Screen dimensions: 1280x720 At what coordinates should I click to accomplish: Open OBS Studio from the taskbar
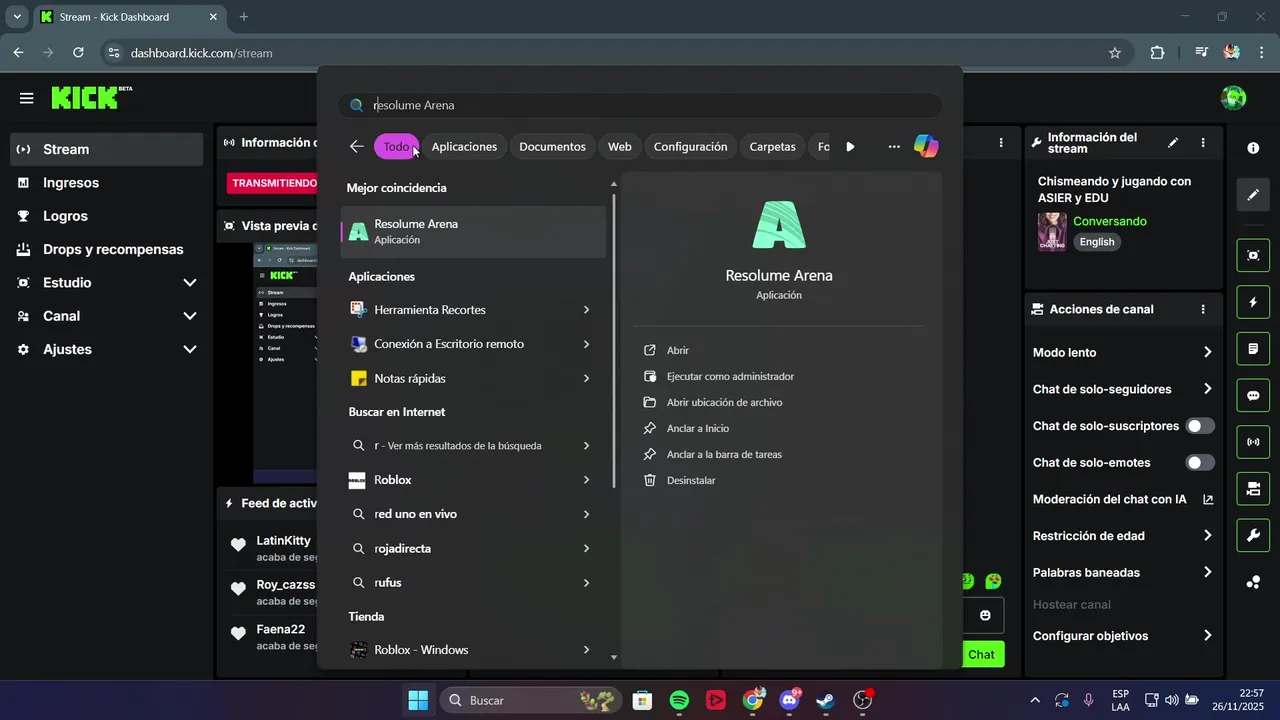[863, 700]
